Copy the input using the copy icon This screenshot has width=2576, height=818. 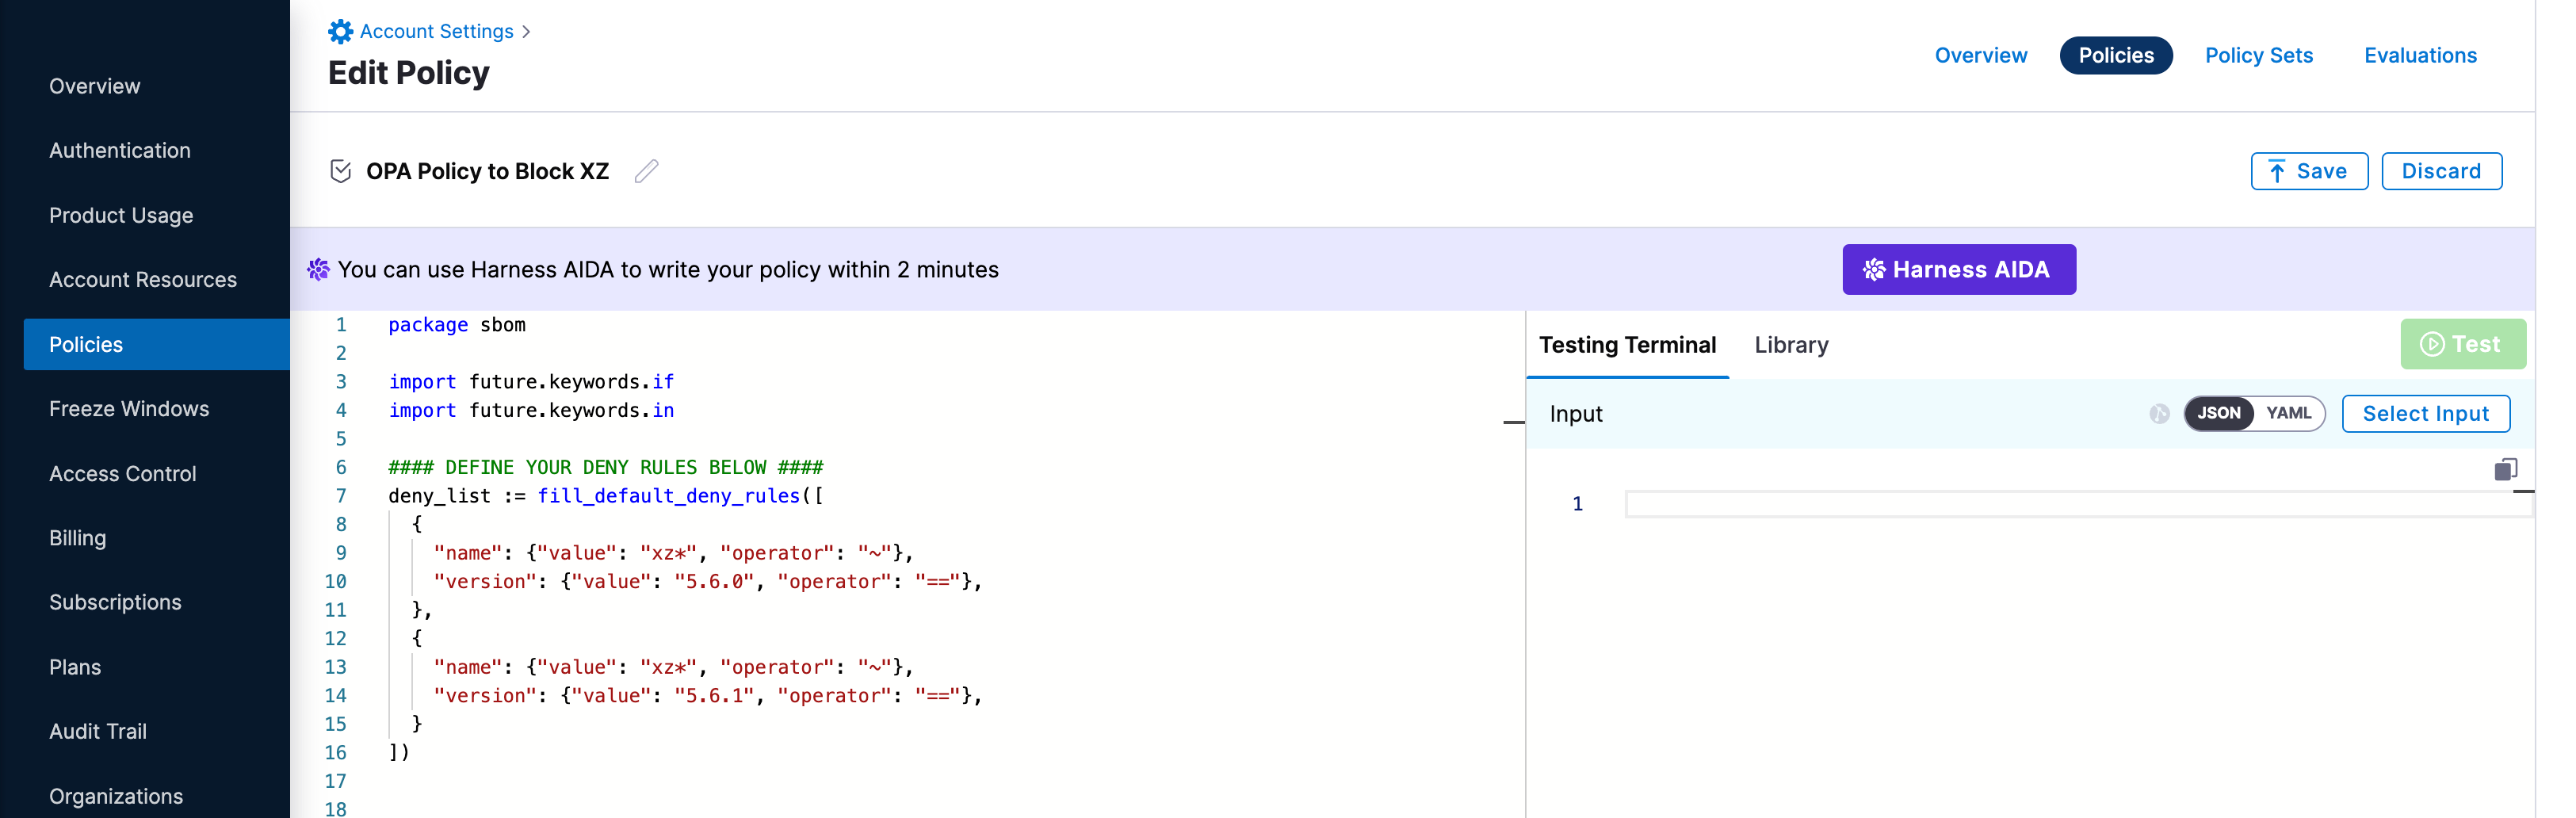[x=2505, y=469]
